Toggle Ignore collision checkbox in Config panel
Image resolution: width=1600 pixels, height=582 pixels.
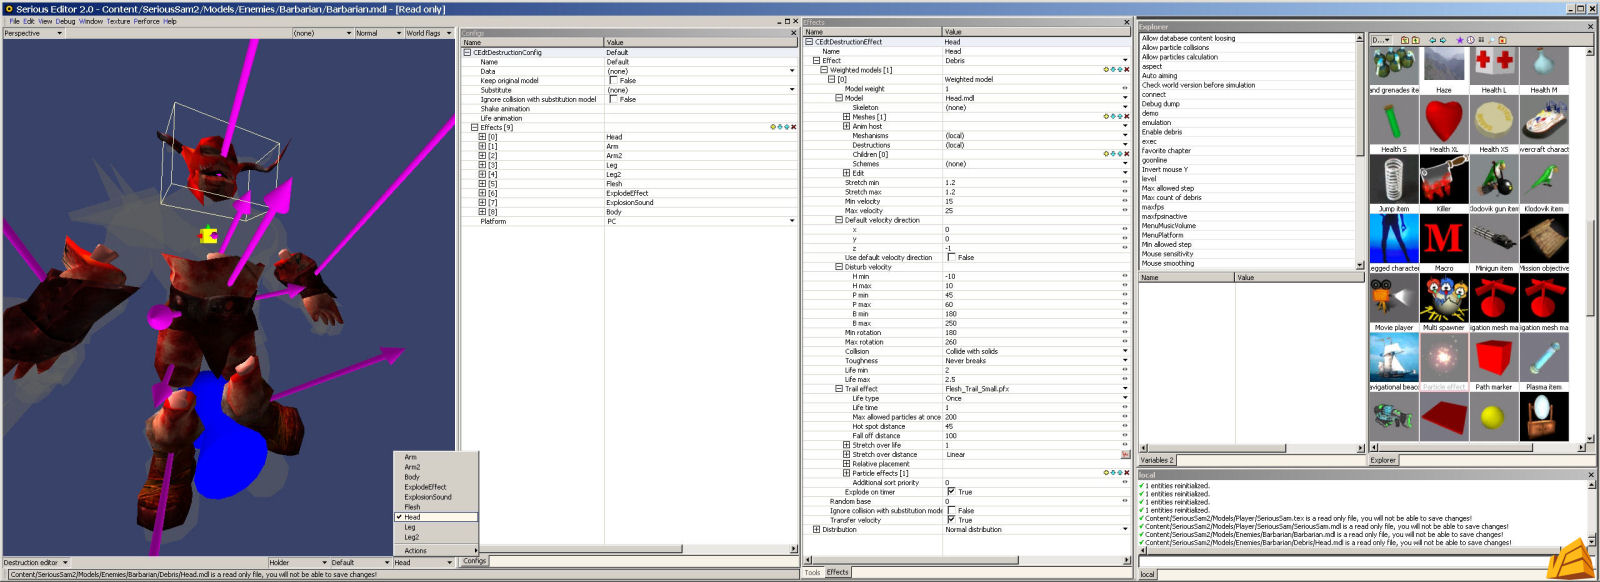click(613, 99)
